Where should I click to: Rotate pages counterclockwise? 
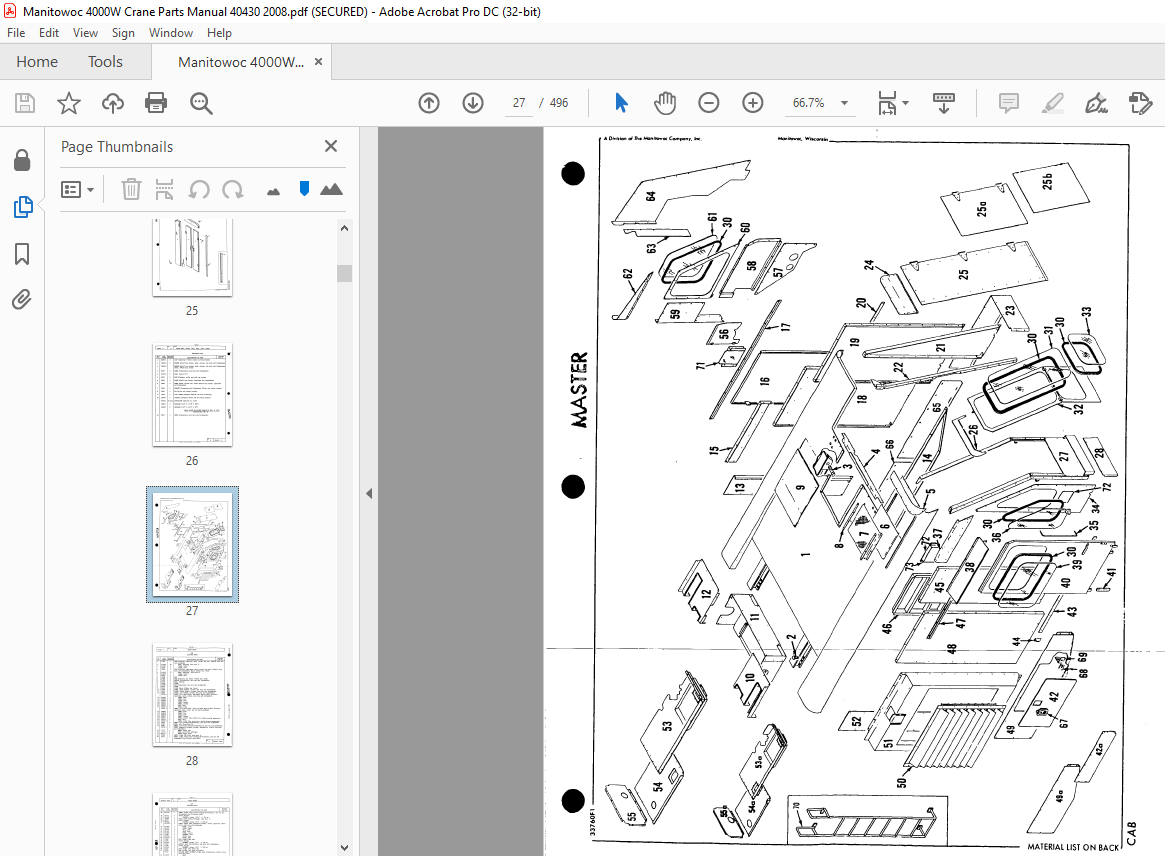point(198,189)
